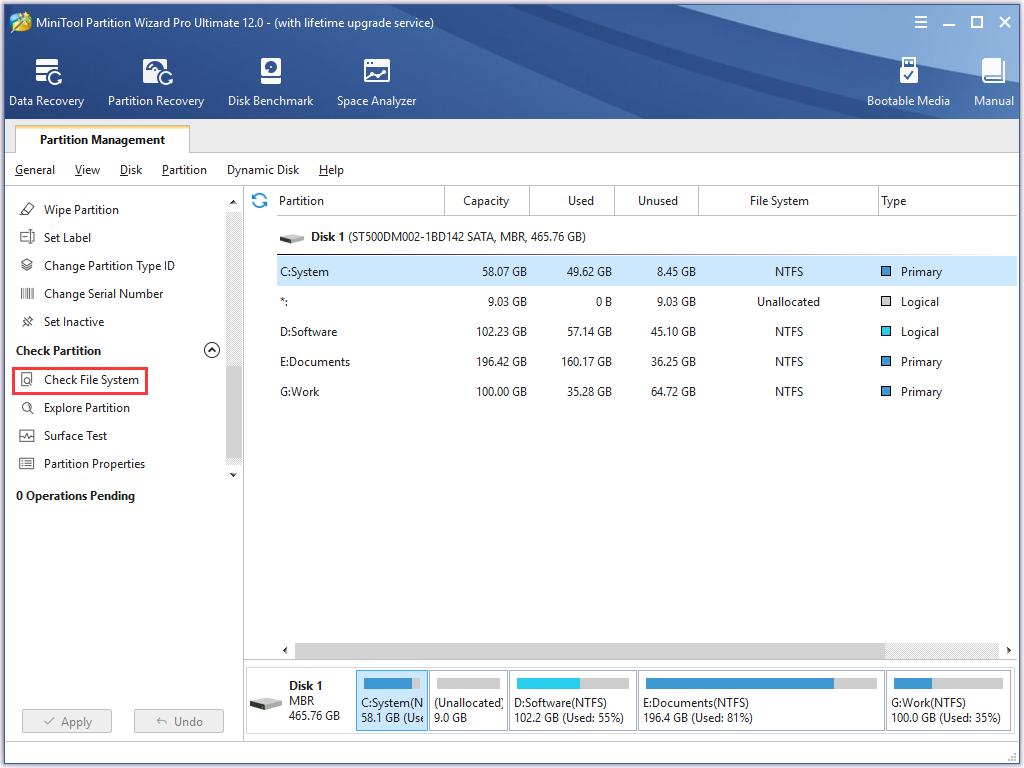Select the G:Work partition row
Image resolution: width=1024 pixels, height=768 pixels.
pos(647,392)
